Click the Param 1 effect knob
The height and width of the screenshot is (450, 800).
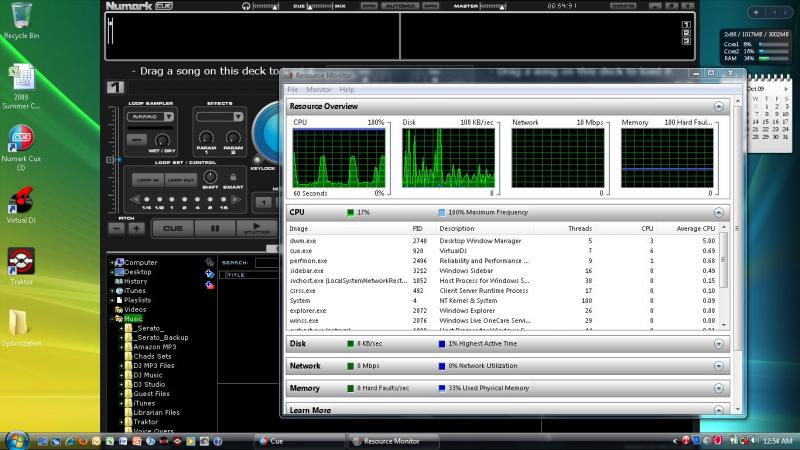click(206, 137)
